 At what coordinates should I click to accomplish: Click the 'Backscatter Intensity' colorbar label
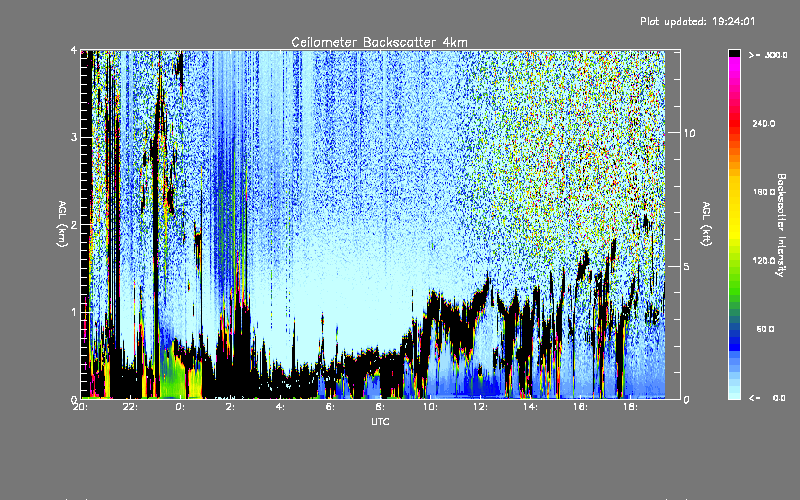click(781, 225)
